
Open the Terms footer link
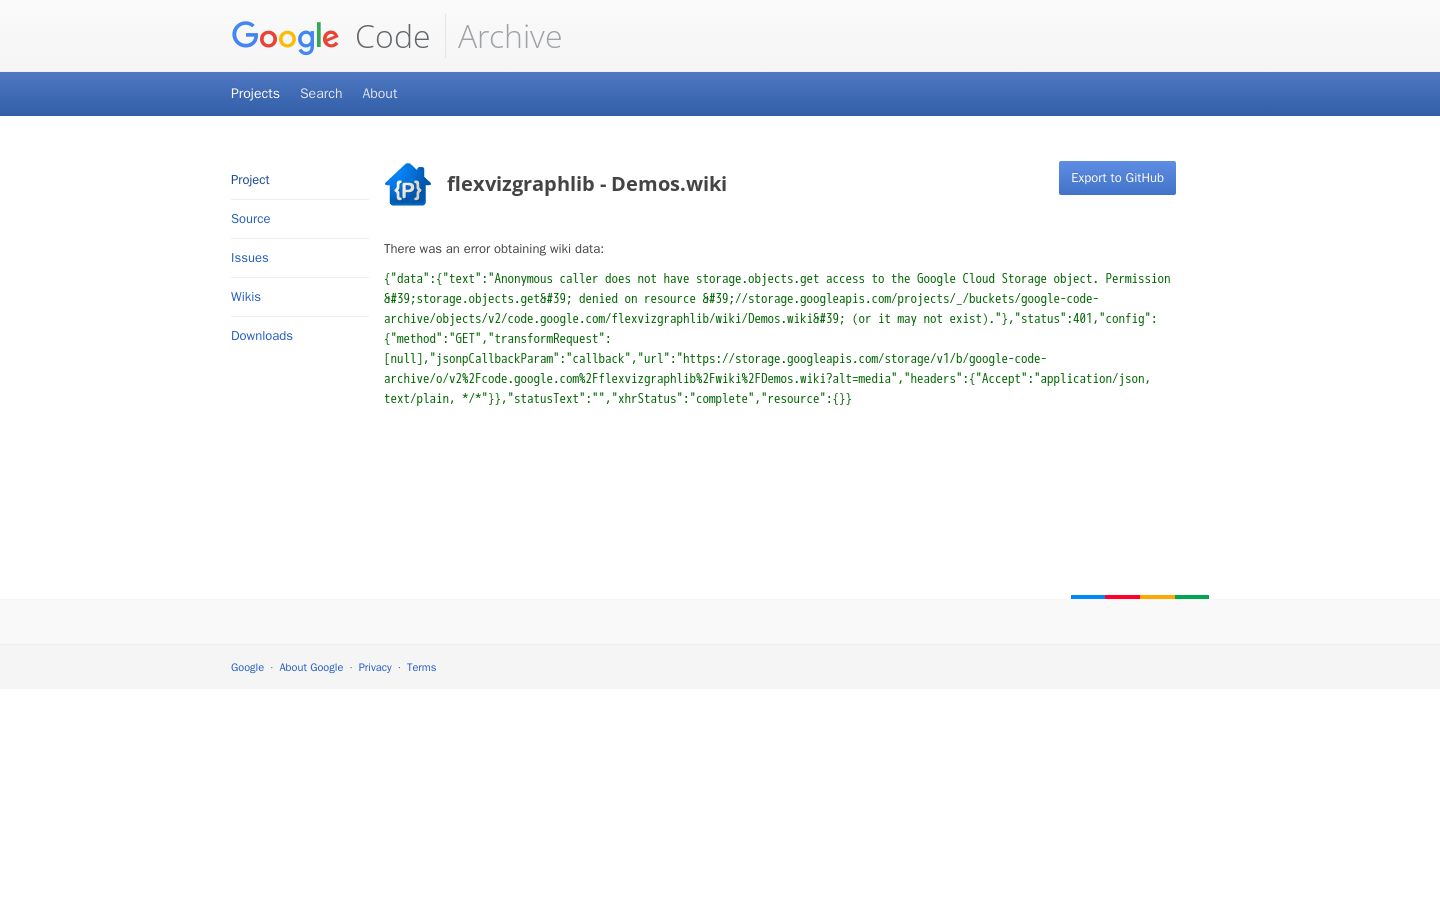[421, 668]
